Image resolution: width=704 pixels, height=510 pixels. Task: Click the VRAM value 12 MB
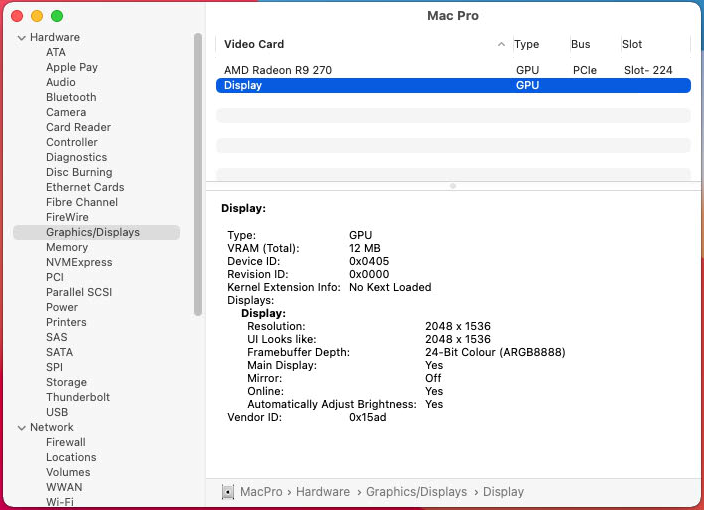[x=365, y=248]
